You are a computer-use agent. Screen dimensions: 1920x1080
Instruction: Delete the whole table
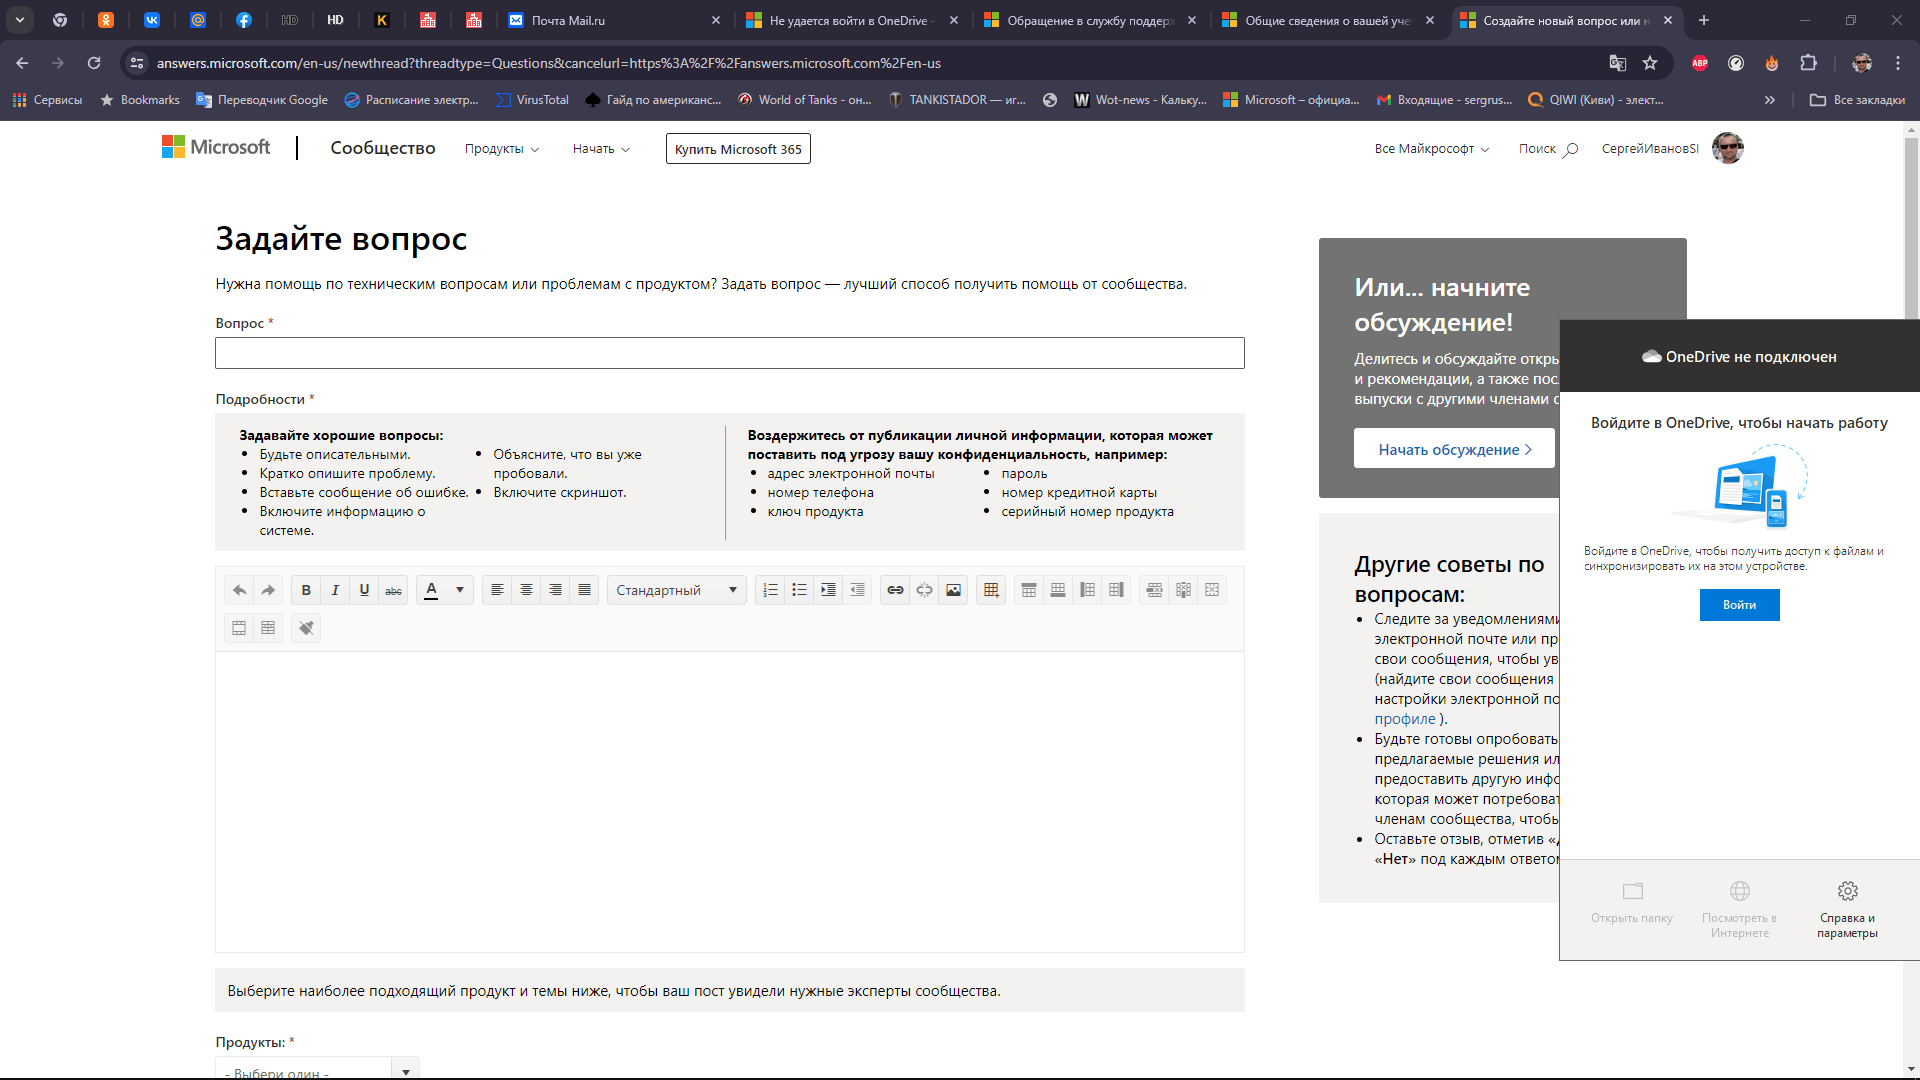(1212, 590)
